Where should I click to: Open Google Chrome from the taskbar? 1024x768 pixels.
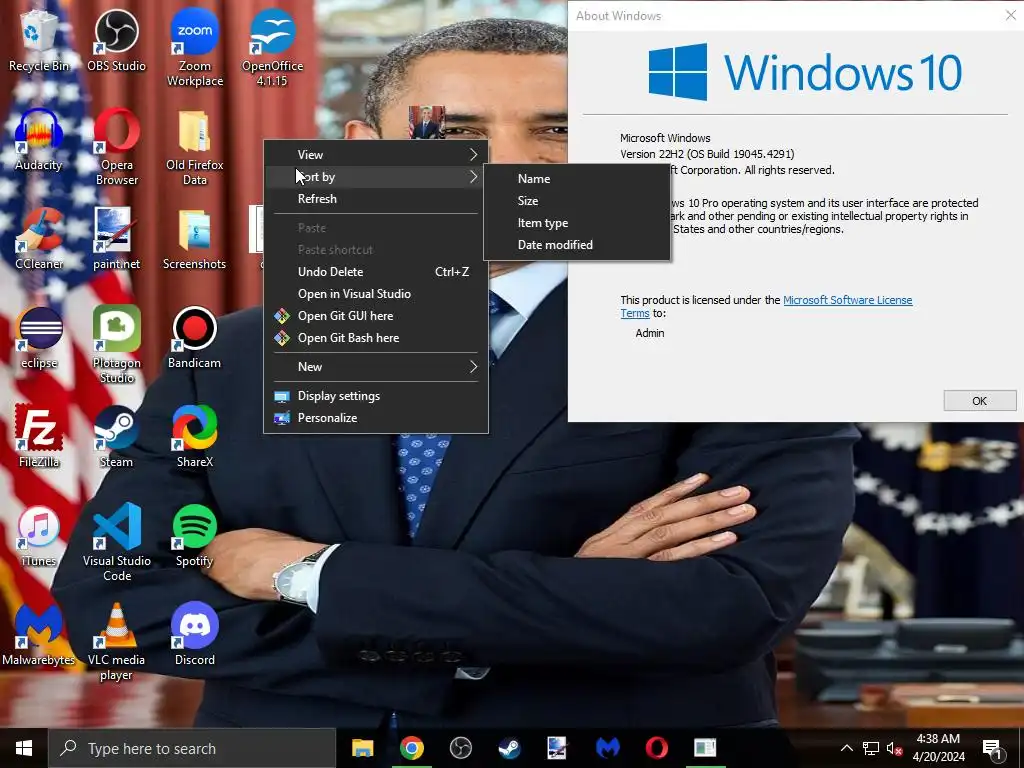[x=411, y=748]
